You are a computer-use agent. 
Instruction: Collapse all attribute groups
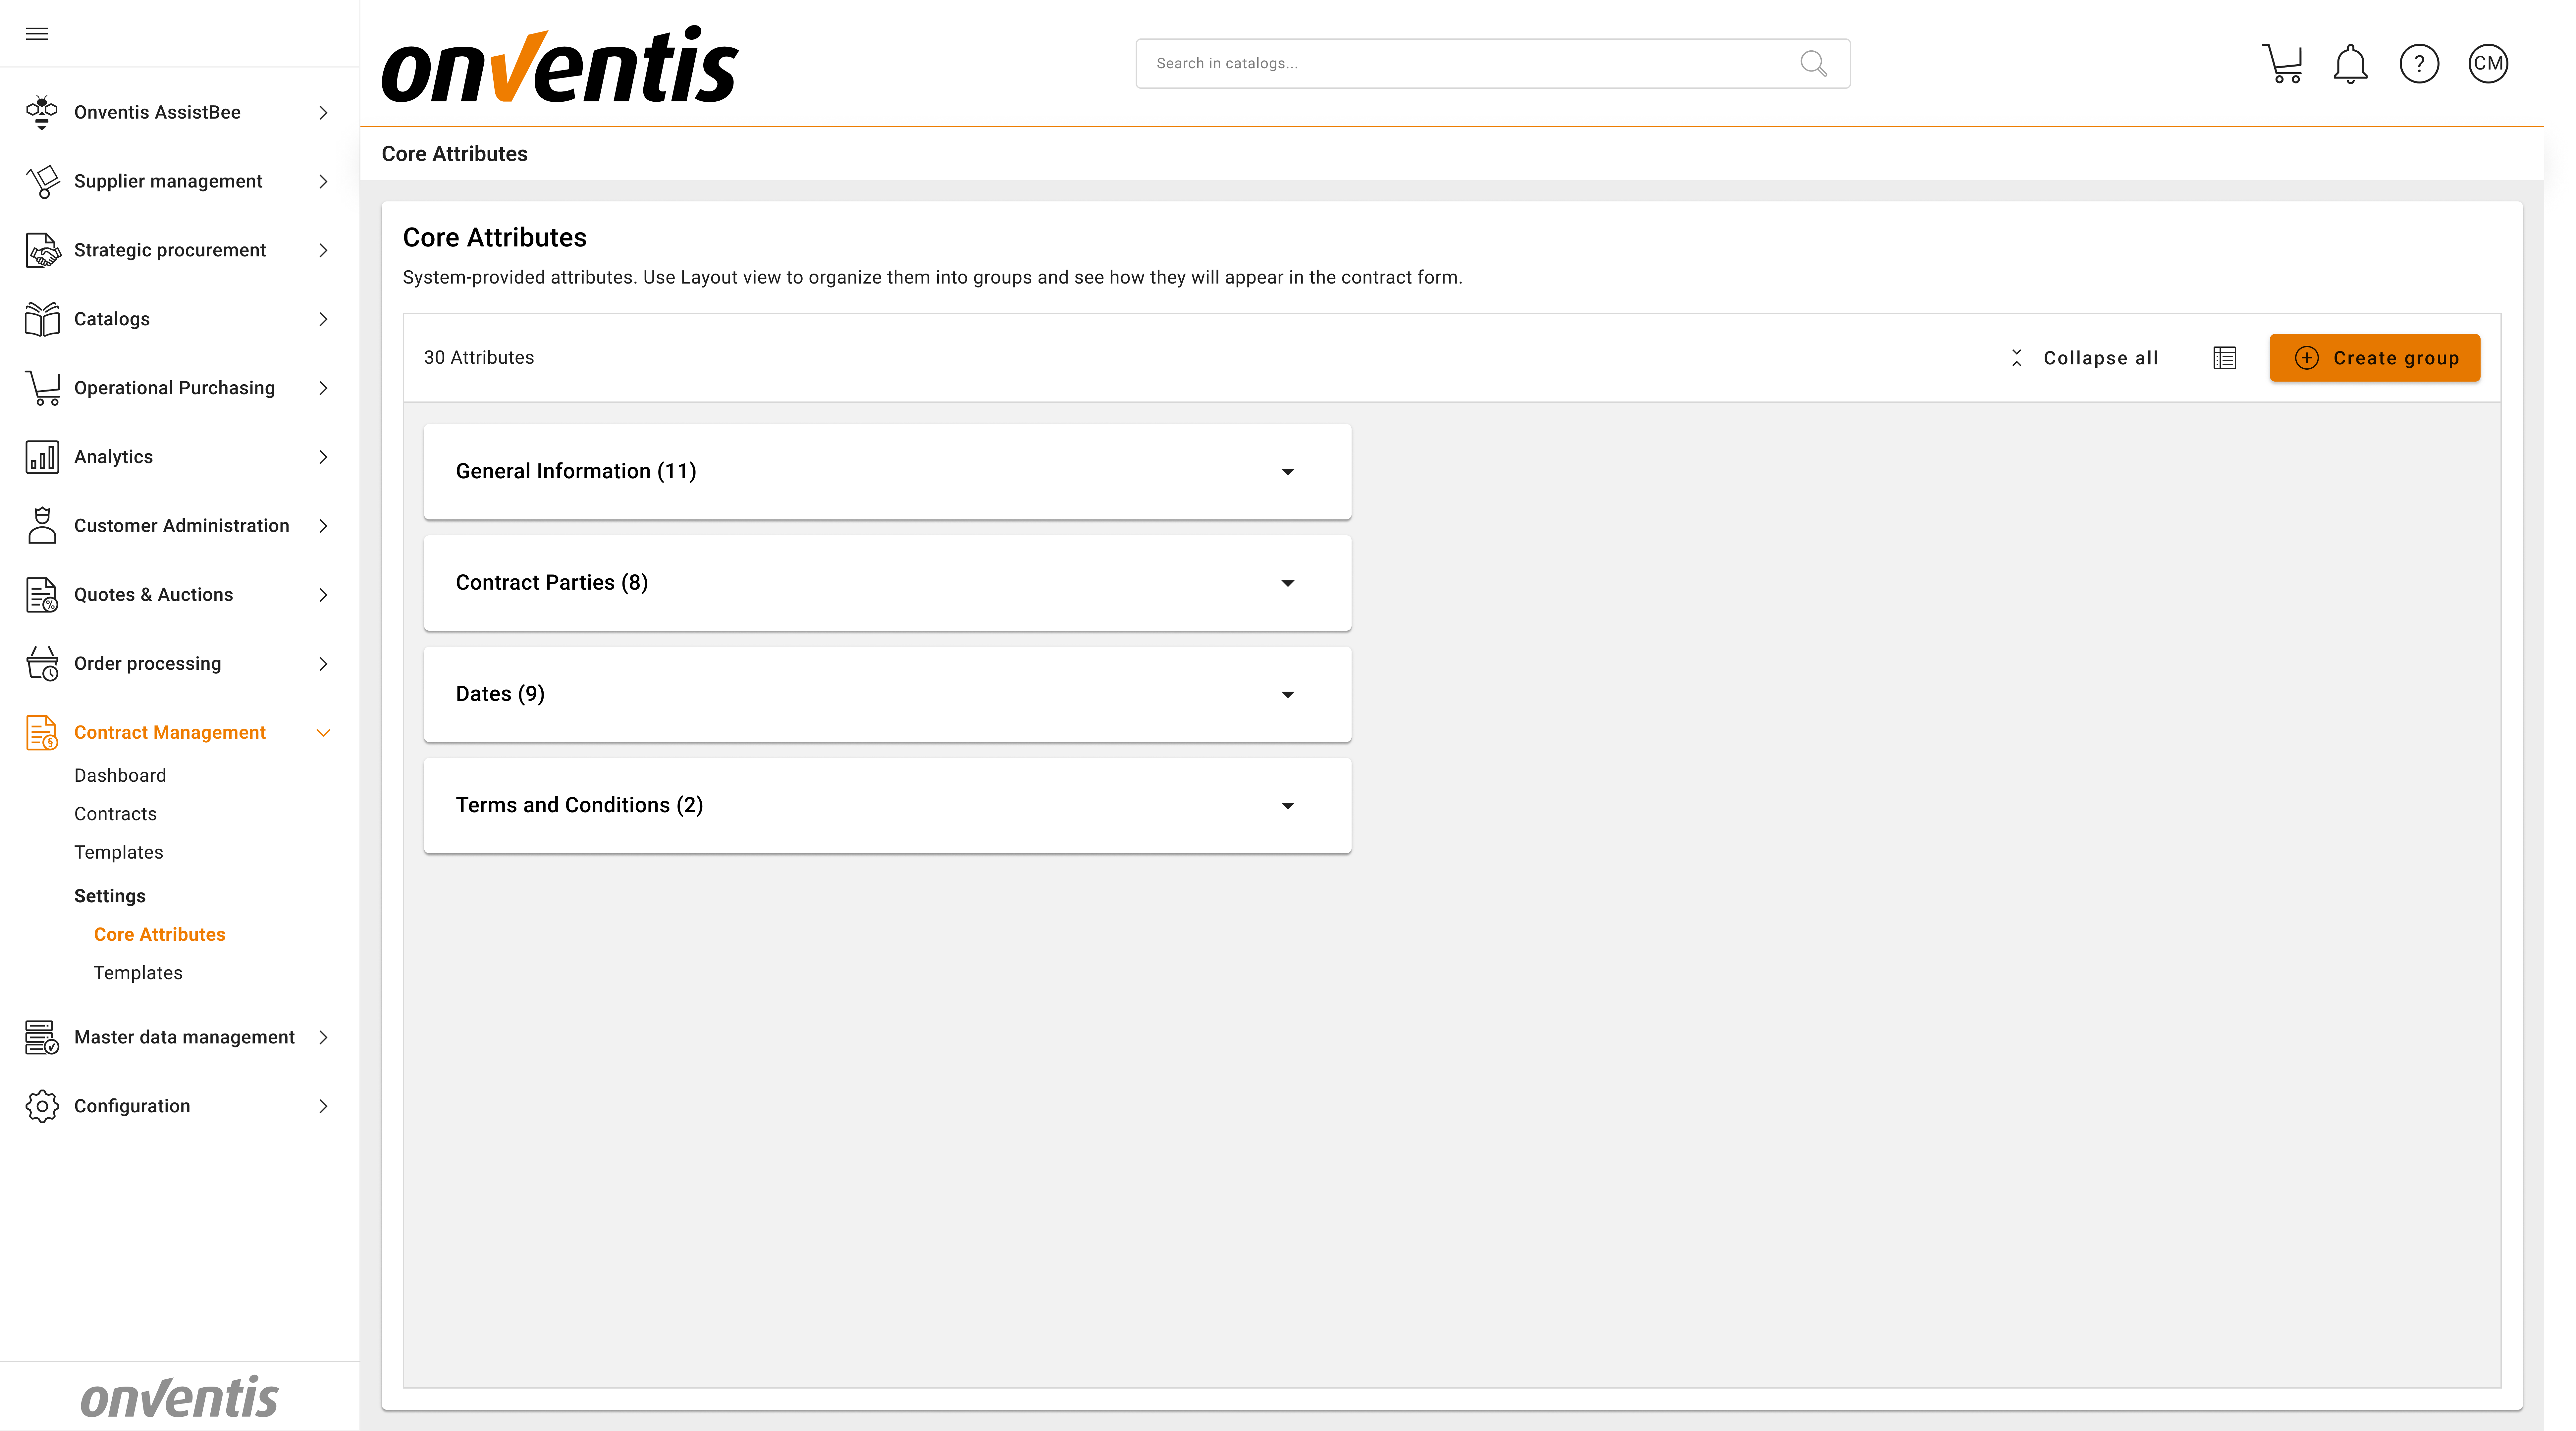[2083, 357]
